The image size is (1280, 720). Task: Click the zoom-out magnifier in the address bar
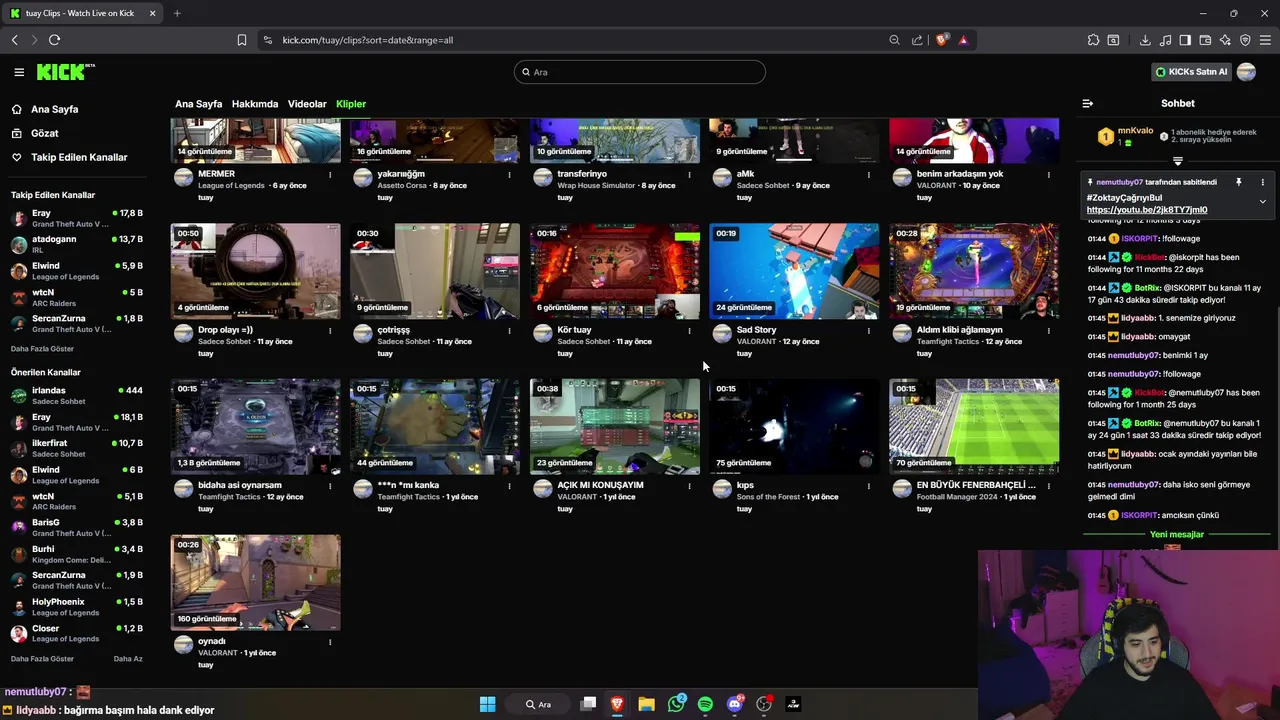894,40
